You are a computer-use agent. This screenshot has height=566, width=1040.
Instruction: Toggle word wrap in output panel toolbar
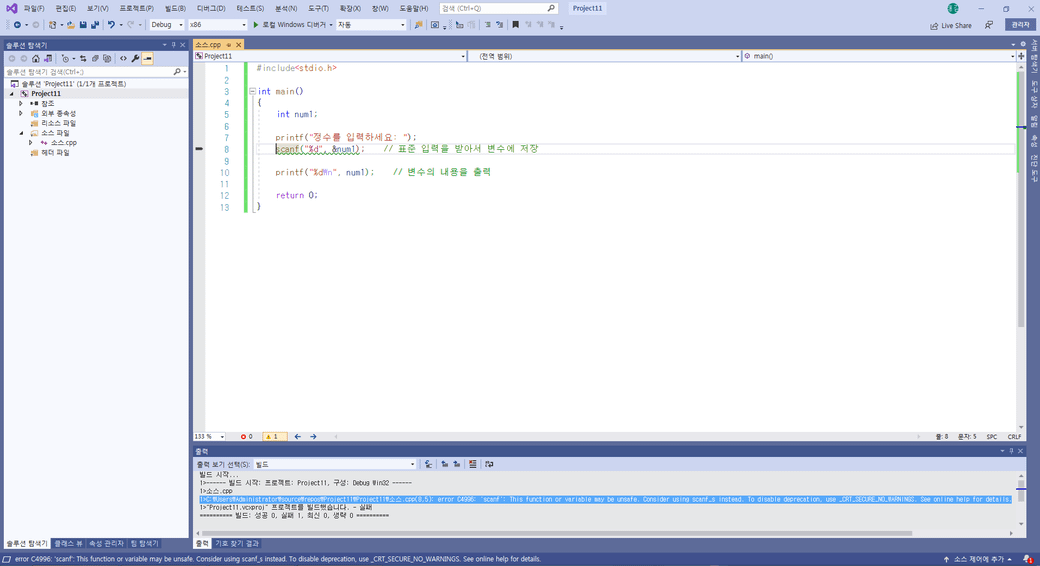tap(489, 464)
